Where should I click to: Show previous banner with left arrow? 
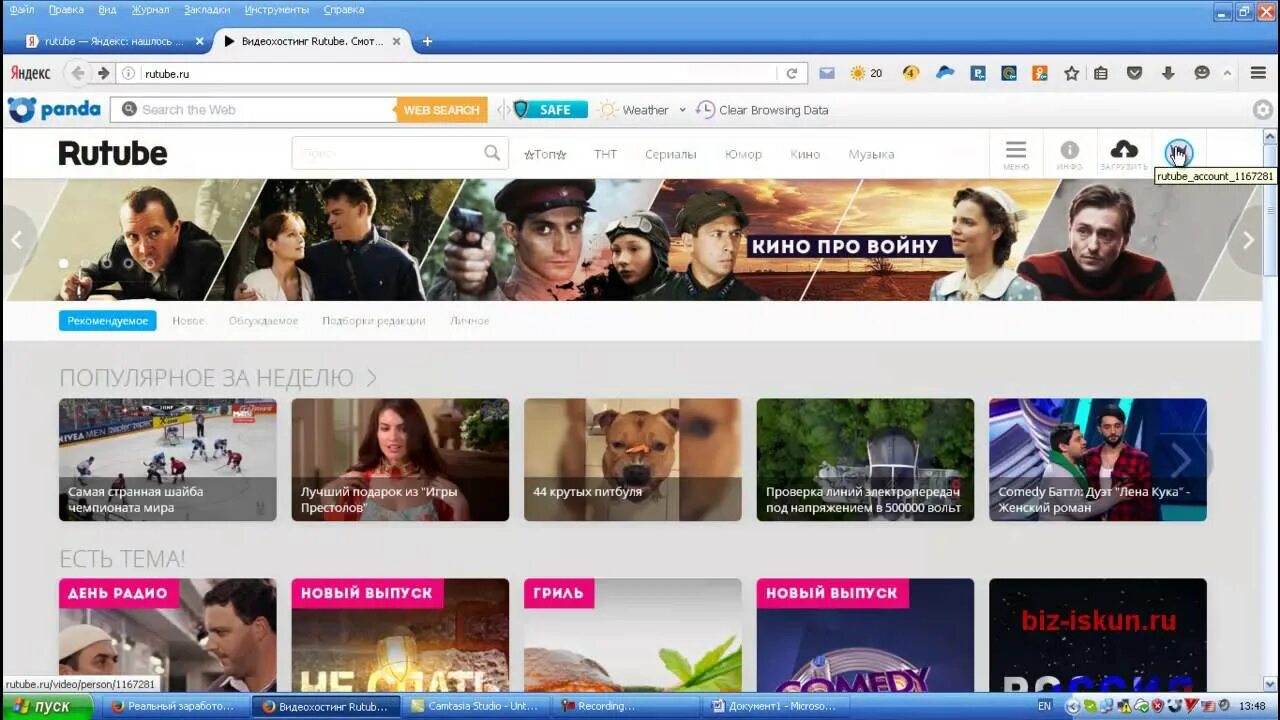pos(17,240)
